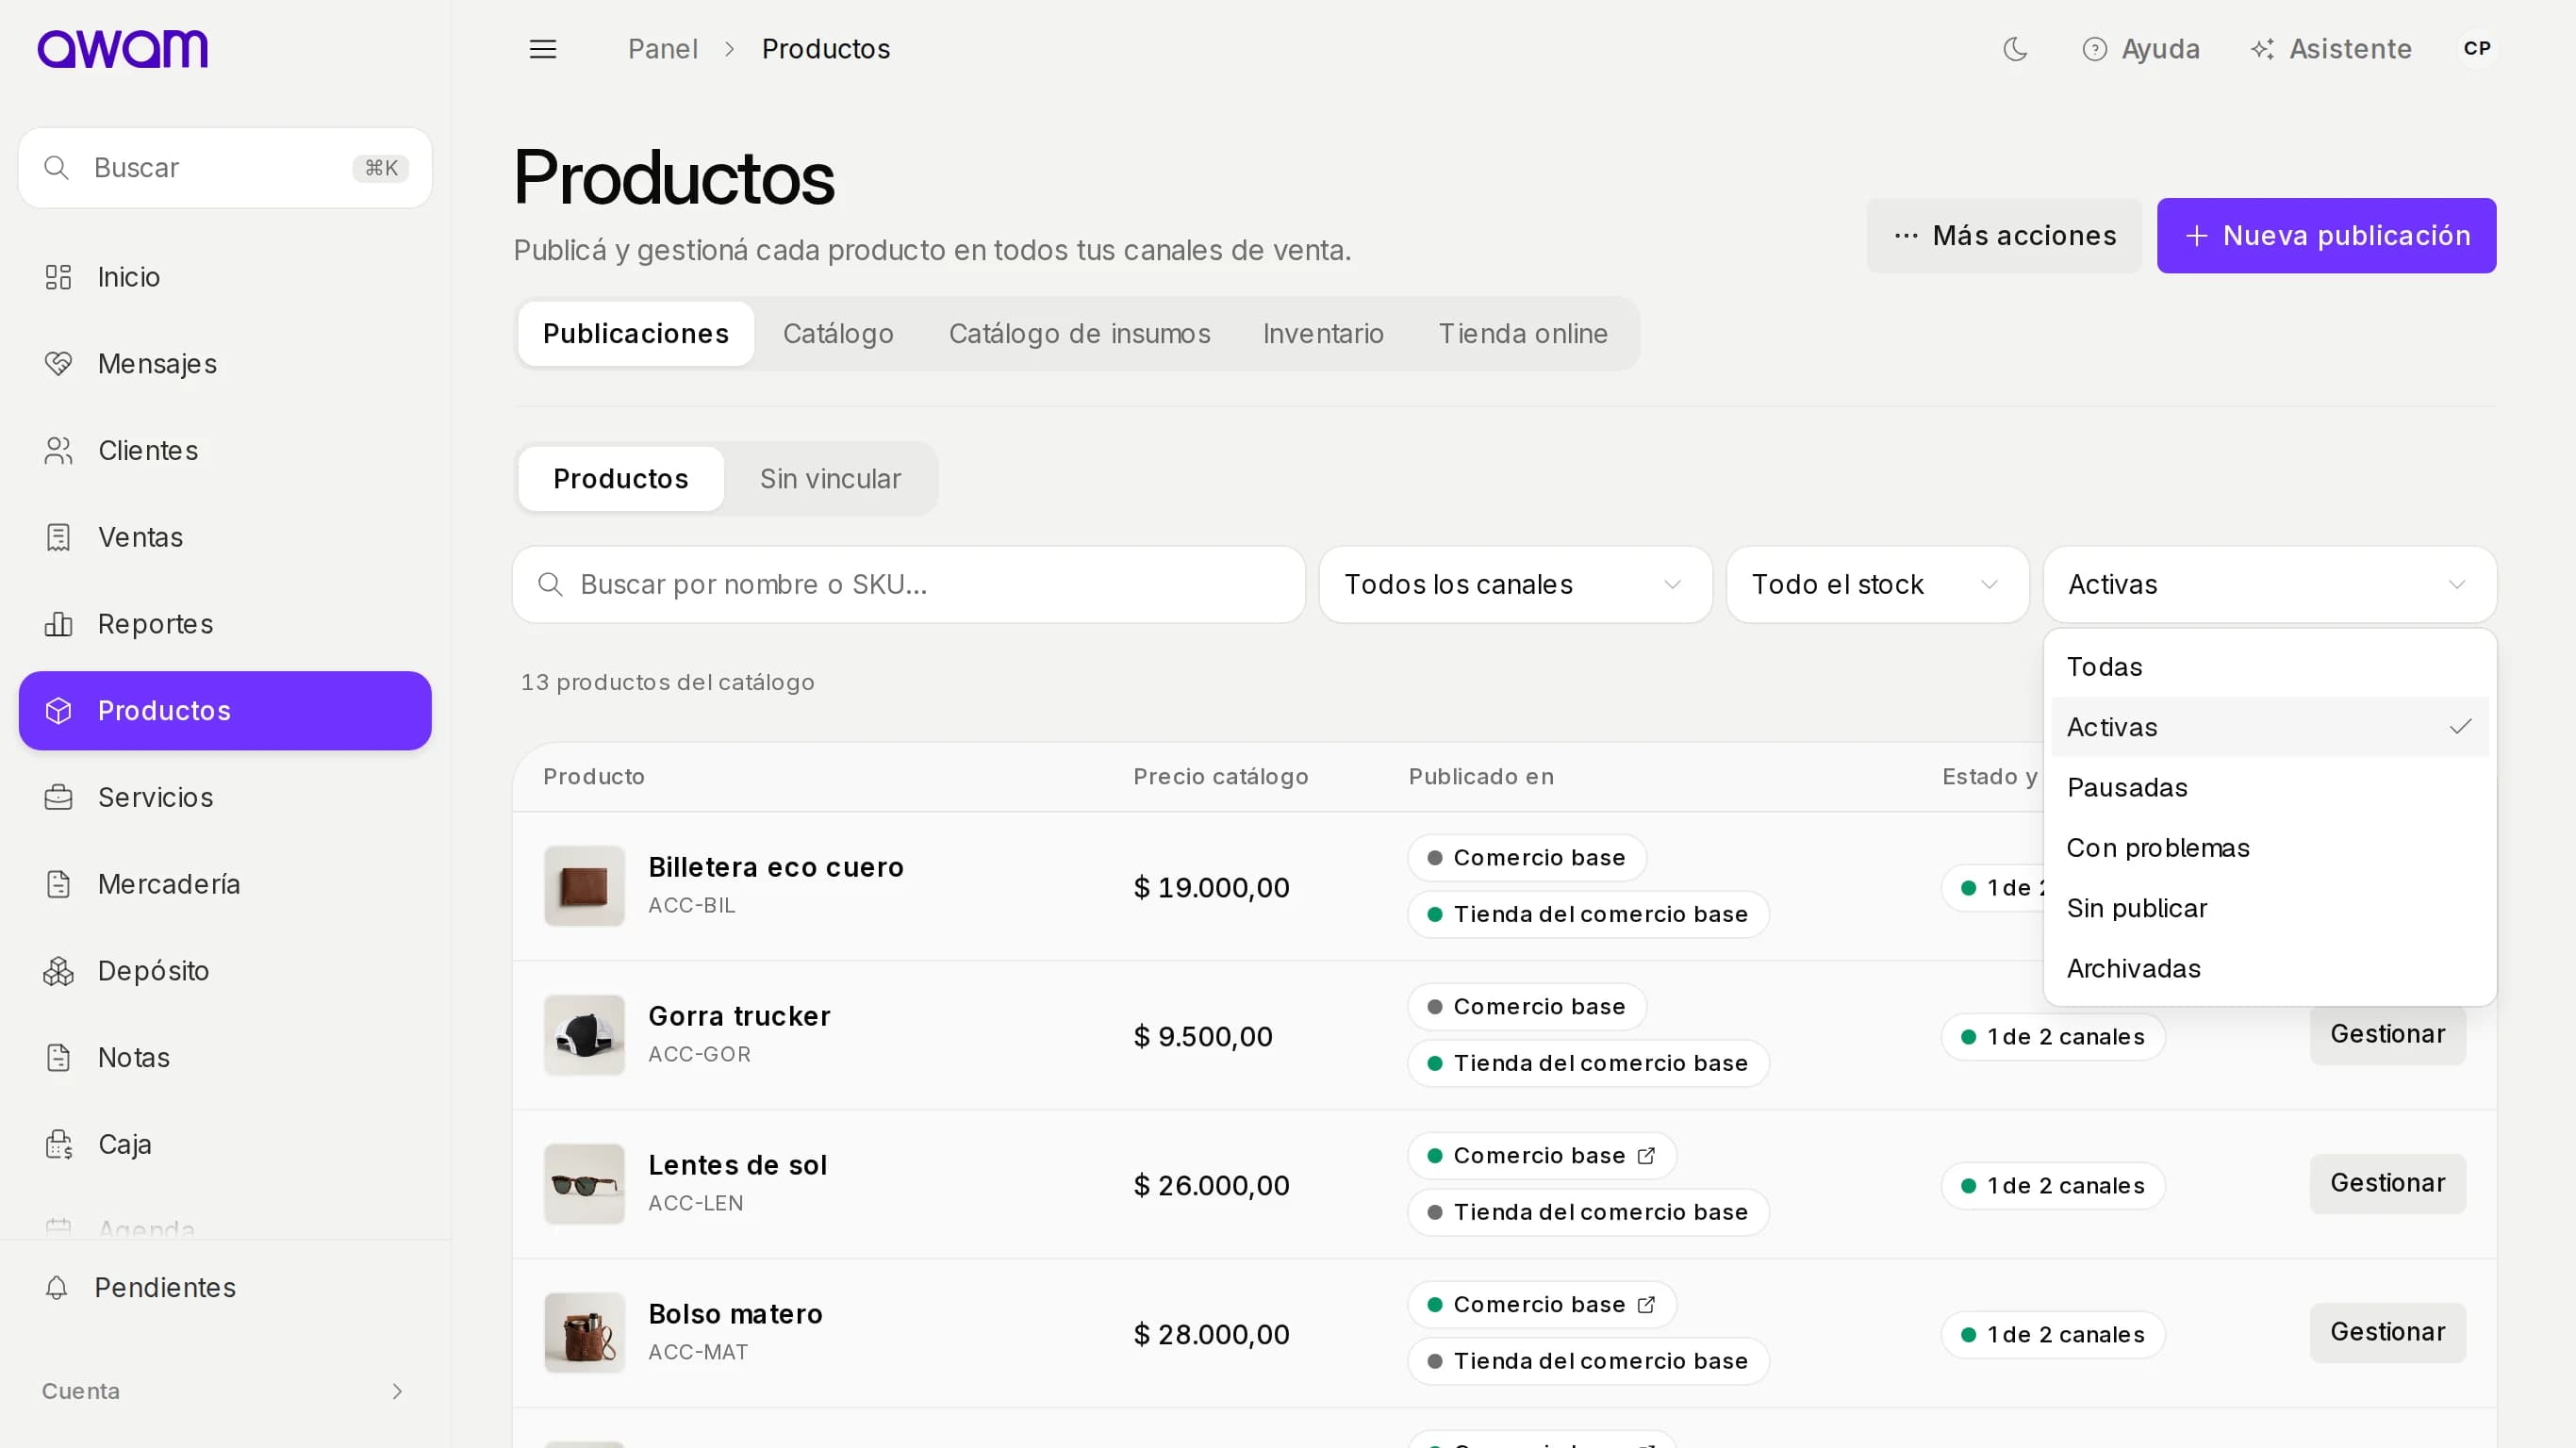
Task: Click Gestionar for Bolso matero
Action: (2387, 1332)
